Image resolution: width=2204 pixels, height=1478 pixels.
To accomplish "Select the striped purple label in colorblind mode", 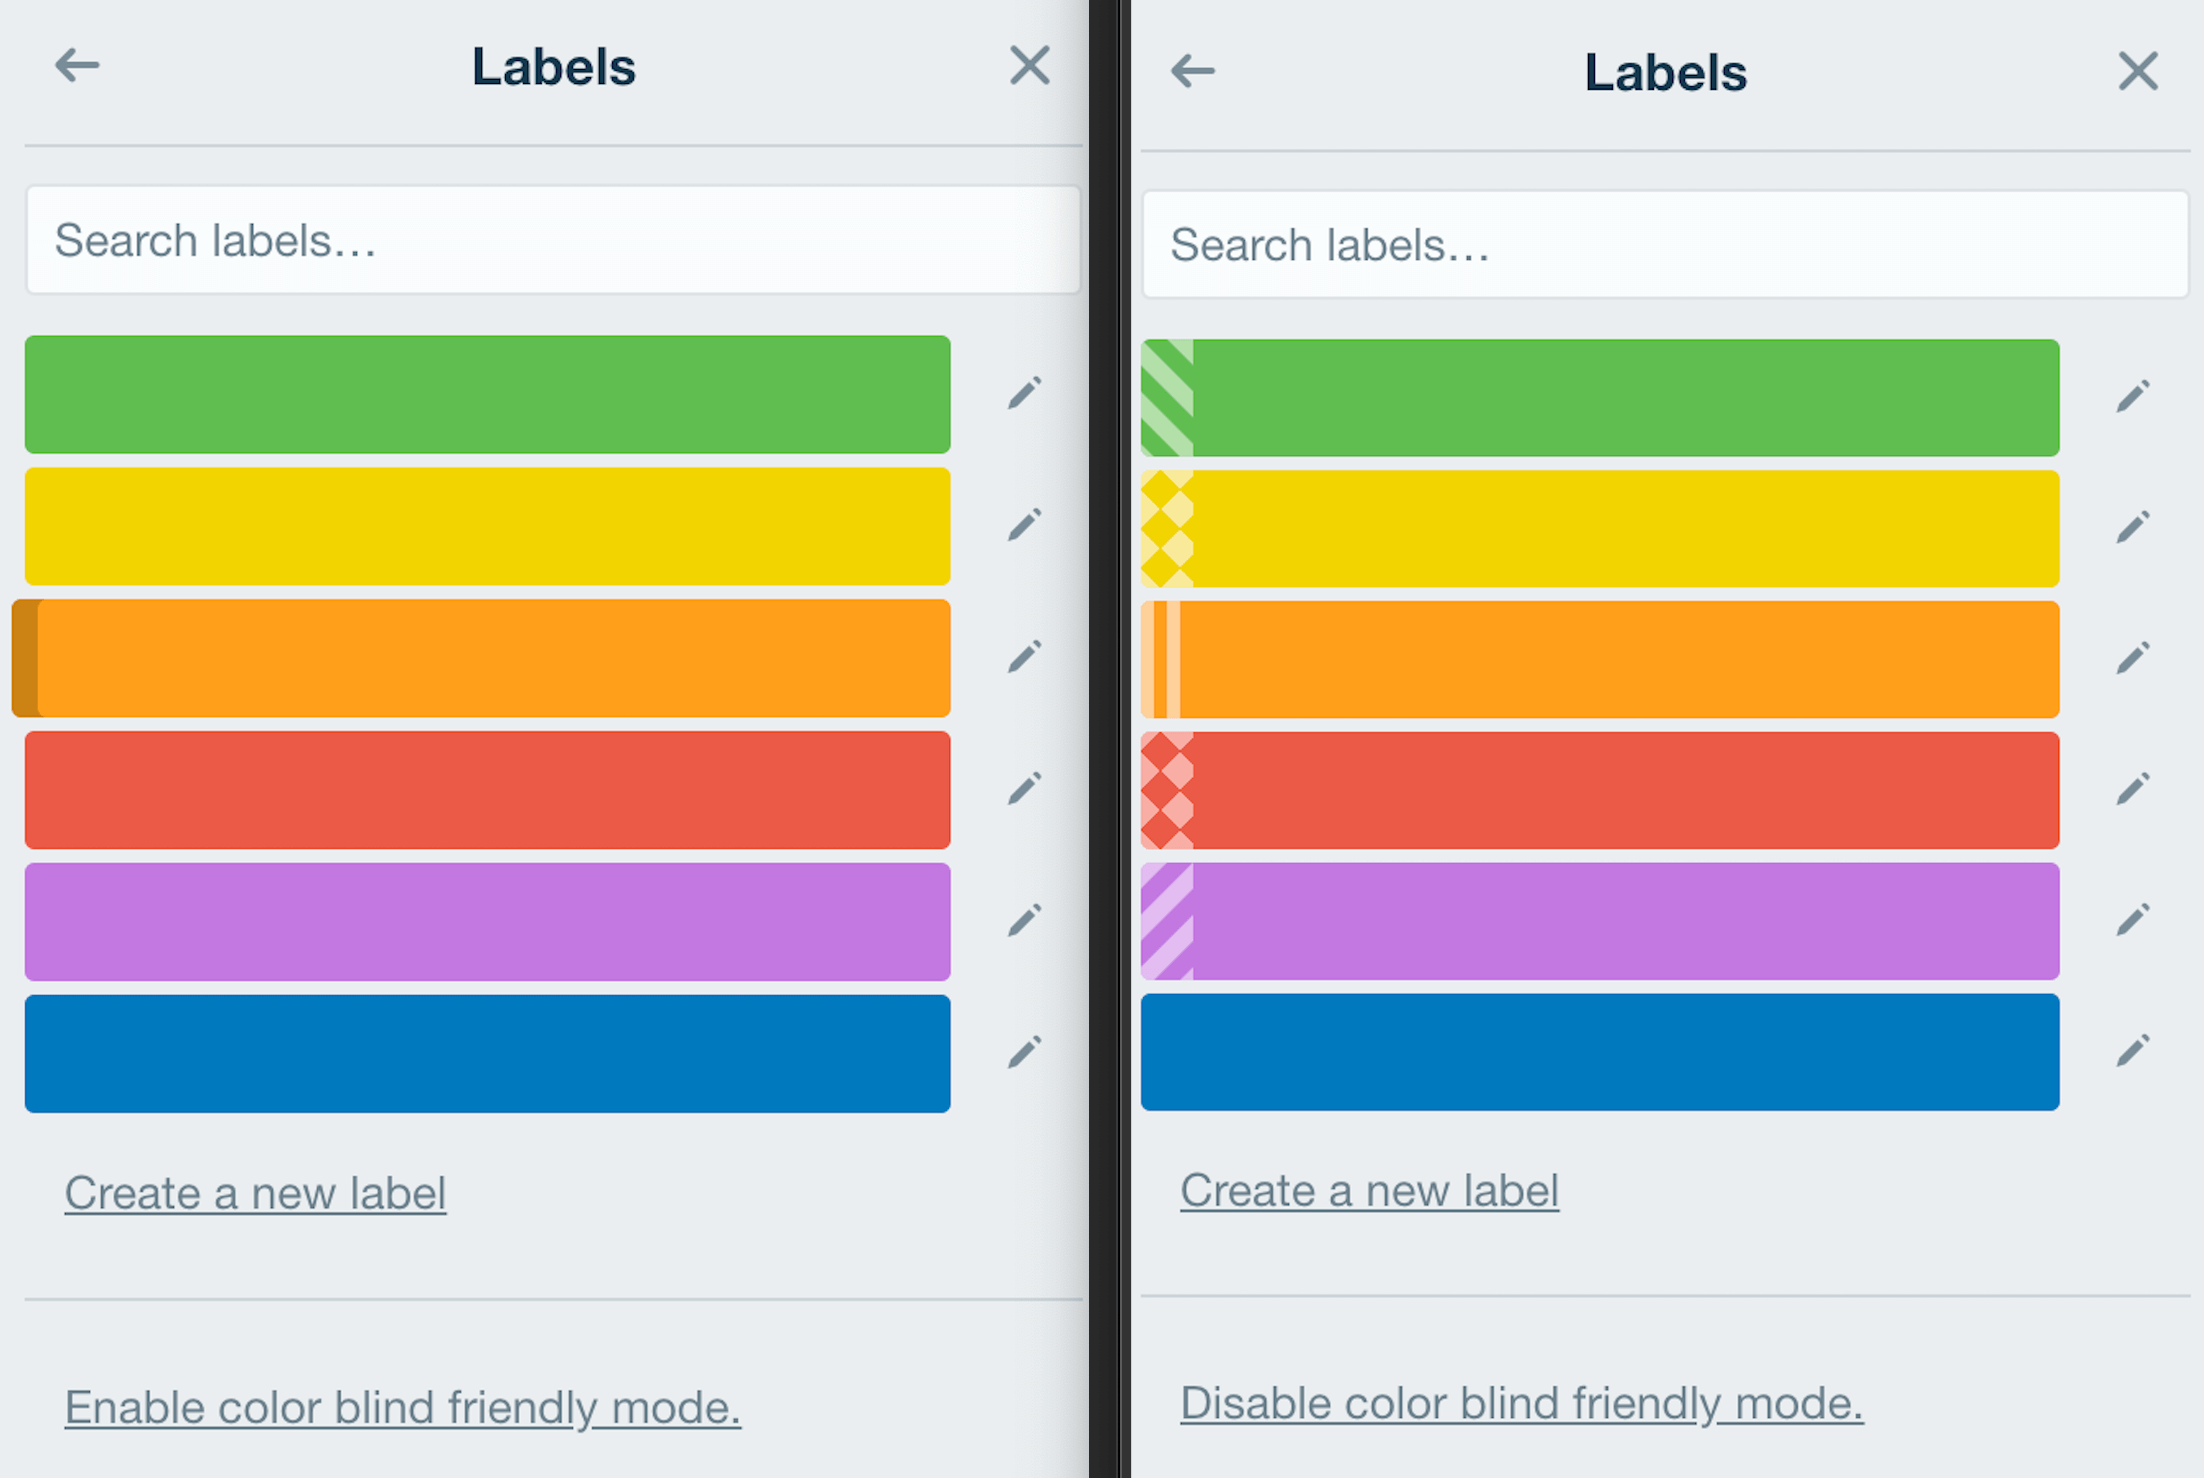I will [x=1600, y=921].
